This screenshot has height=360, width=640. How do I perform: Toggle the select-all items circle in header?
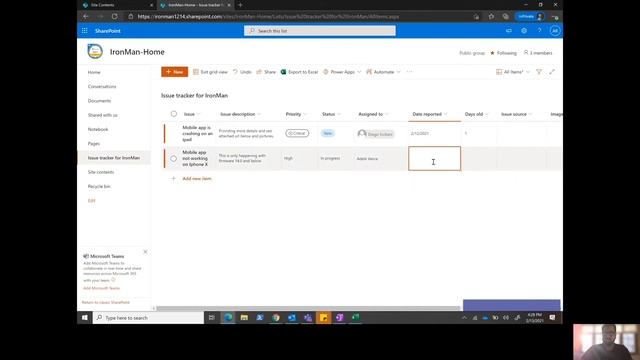tap(174, 114)
